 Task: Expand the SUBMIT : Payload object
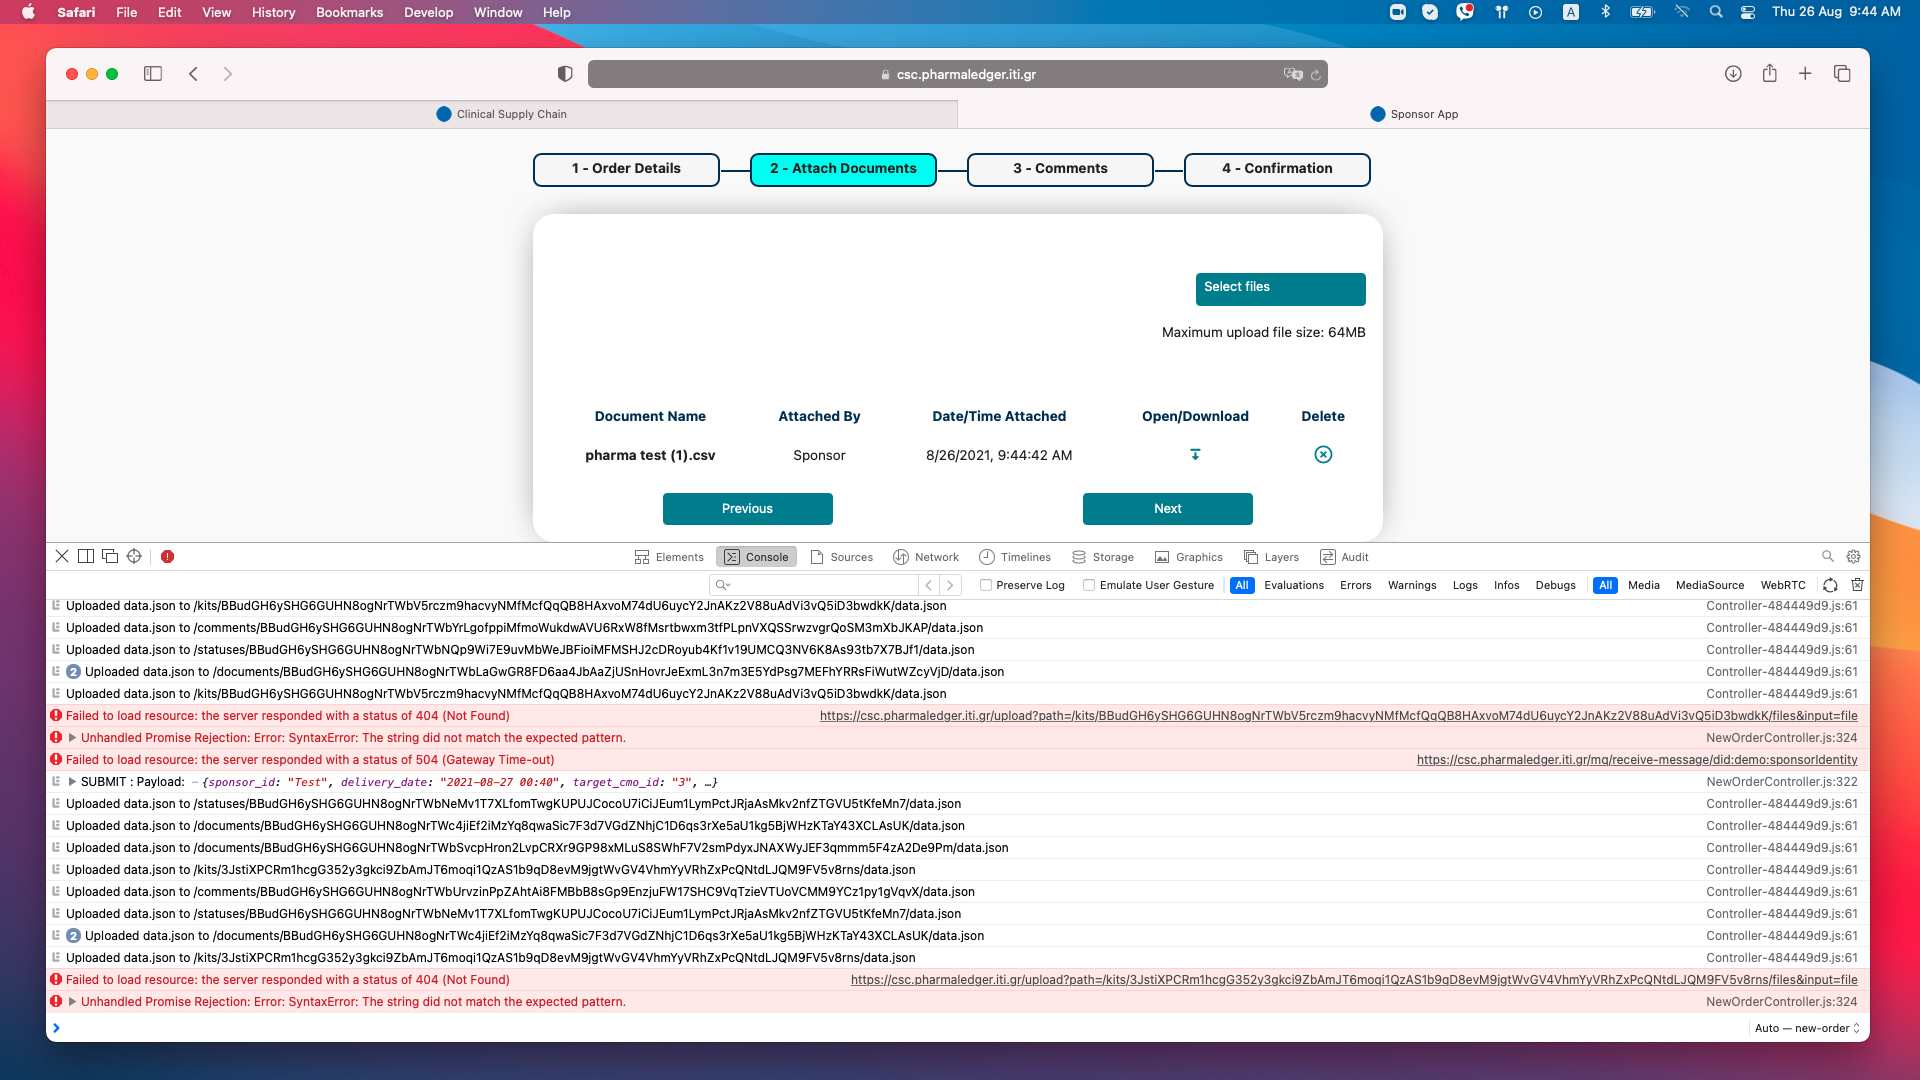[72, 782]
